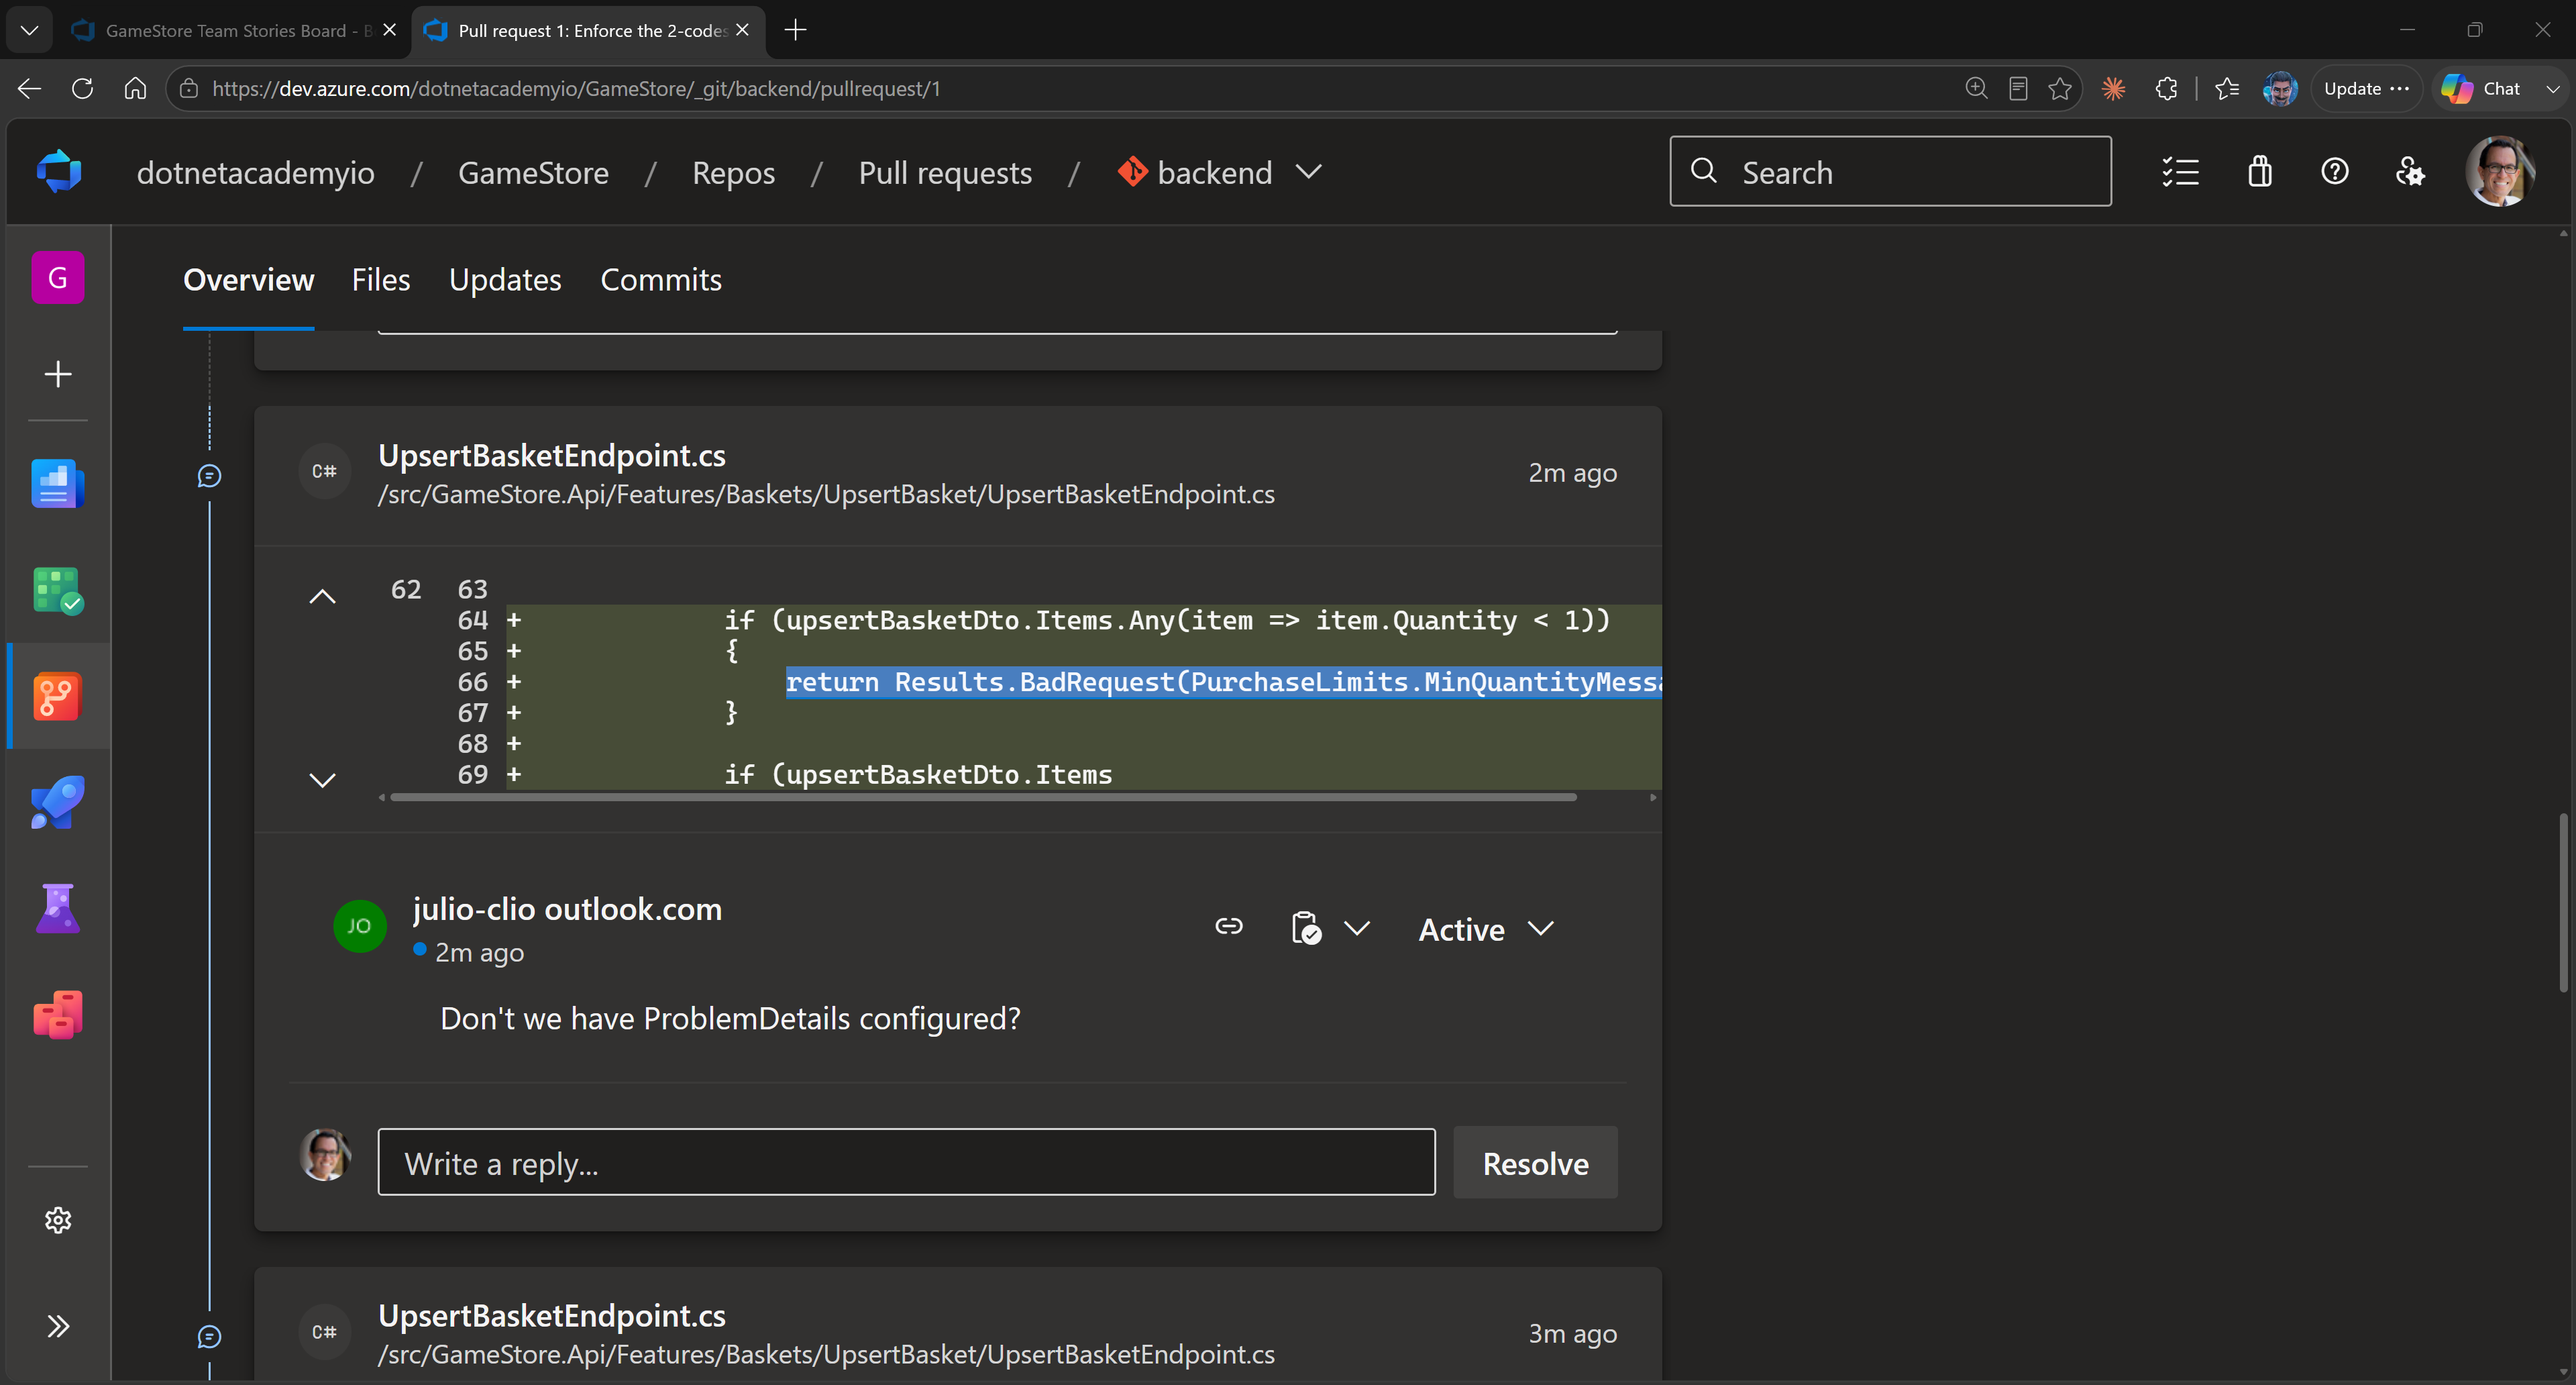Open Repos hub in the sidebar
Image resolution: width=2576 pixels, height=1385 pixels.
click(x=58, y=696)
